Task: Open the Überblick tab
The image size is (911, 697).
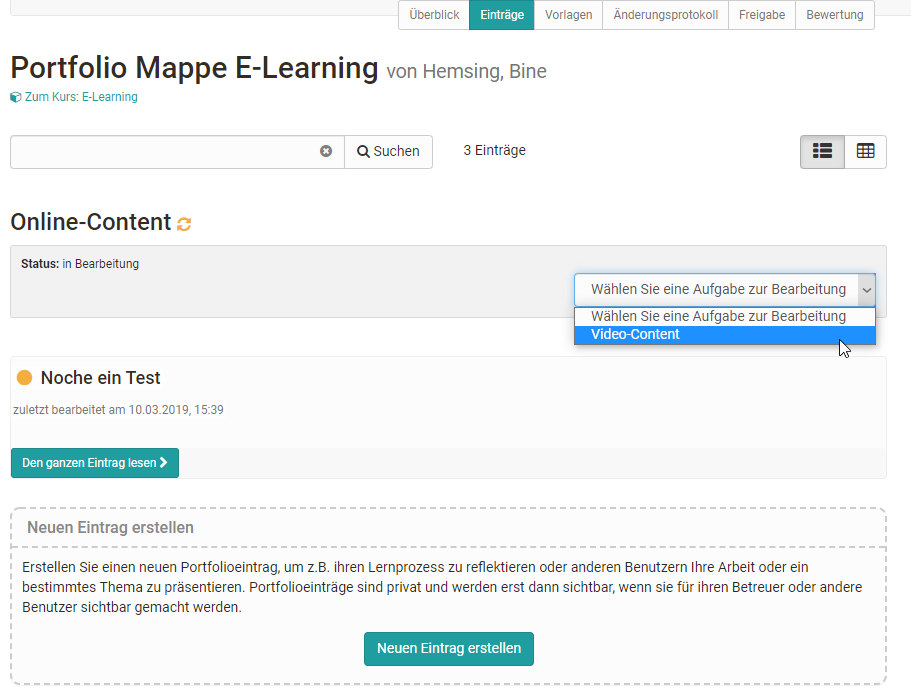Action: pyautogui.click(x=434, y=15)
